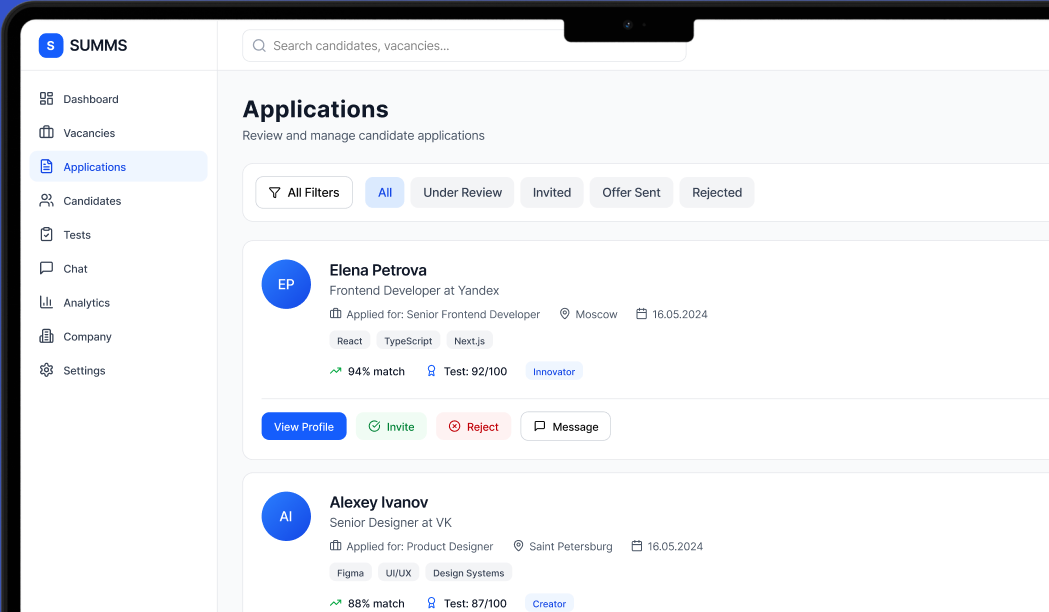Click briefcase icon beside Product Designer
1049x612 pixels.
coord(336,546)
